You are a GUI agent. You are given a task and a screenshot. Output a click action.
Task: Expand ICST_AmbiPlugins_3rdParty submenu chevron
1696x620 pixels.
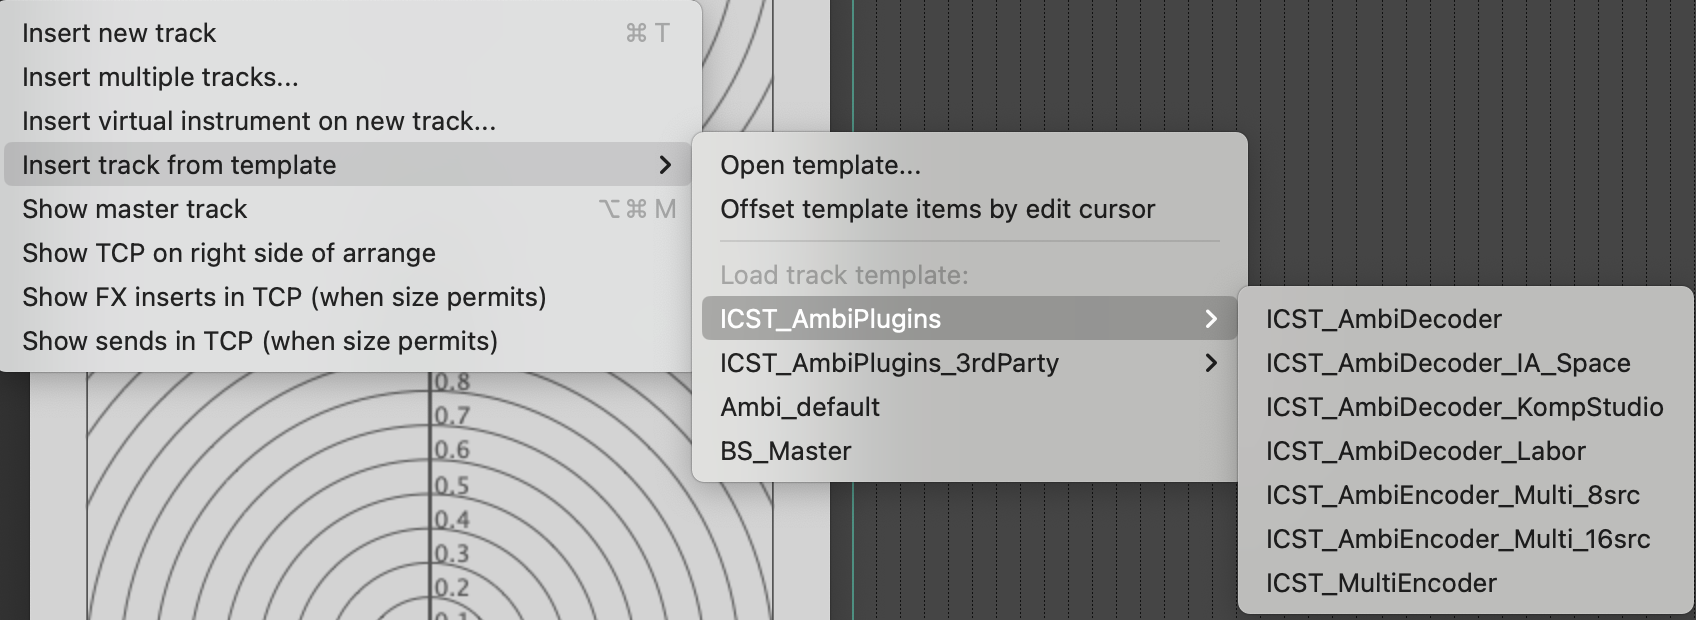pos(1211,363)
